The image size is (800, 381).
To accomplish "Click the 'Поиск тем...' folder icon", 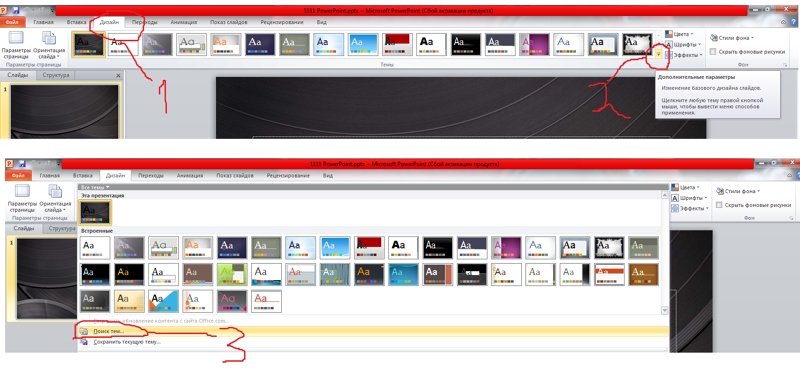I will 84,332.
